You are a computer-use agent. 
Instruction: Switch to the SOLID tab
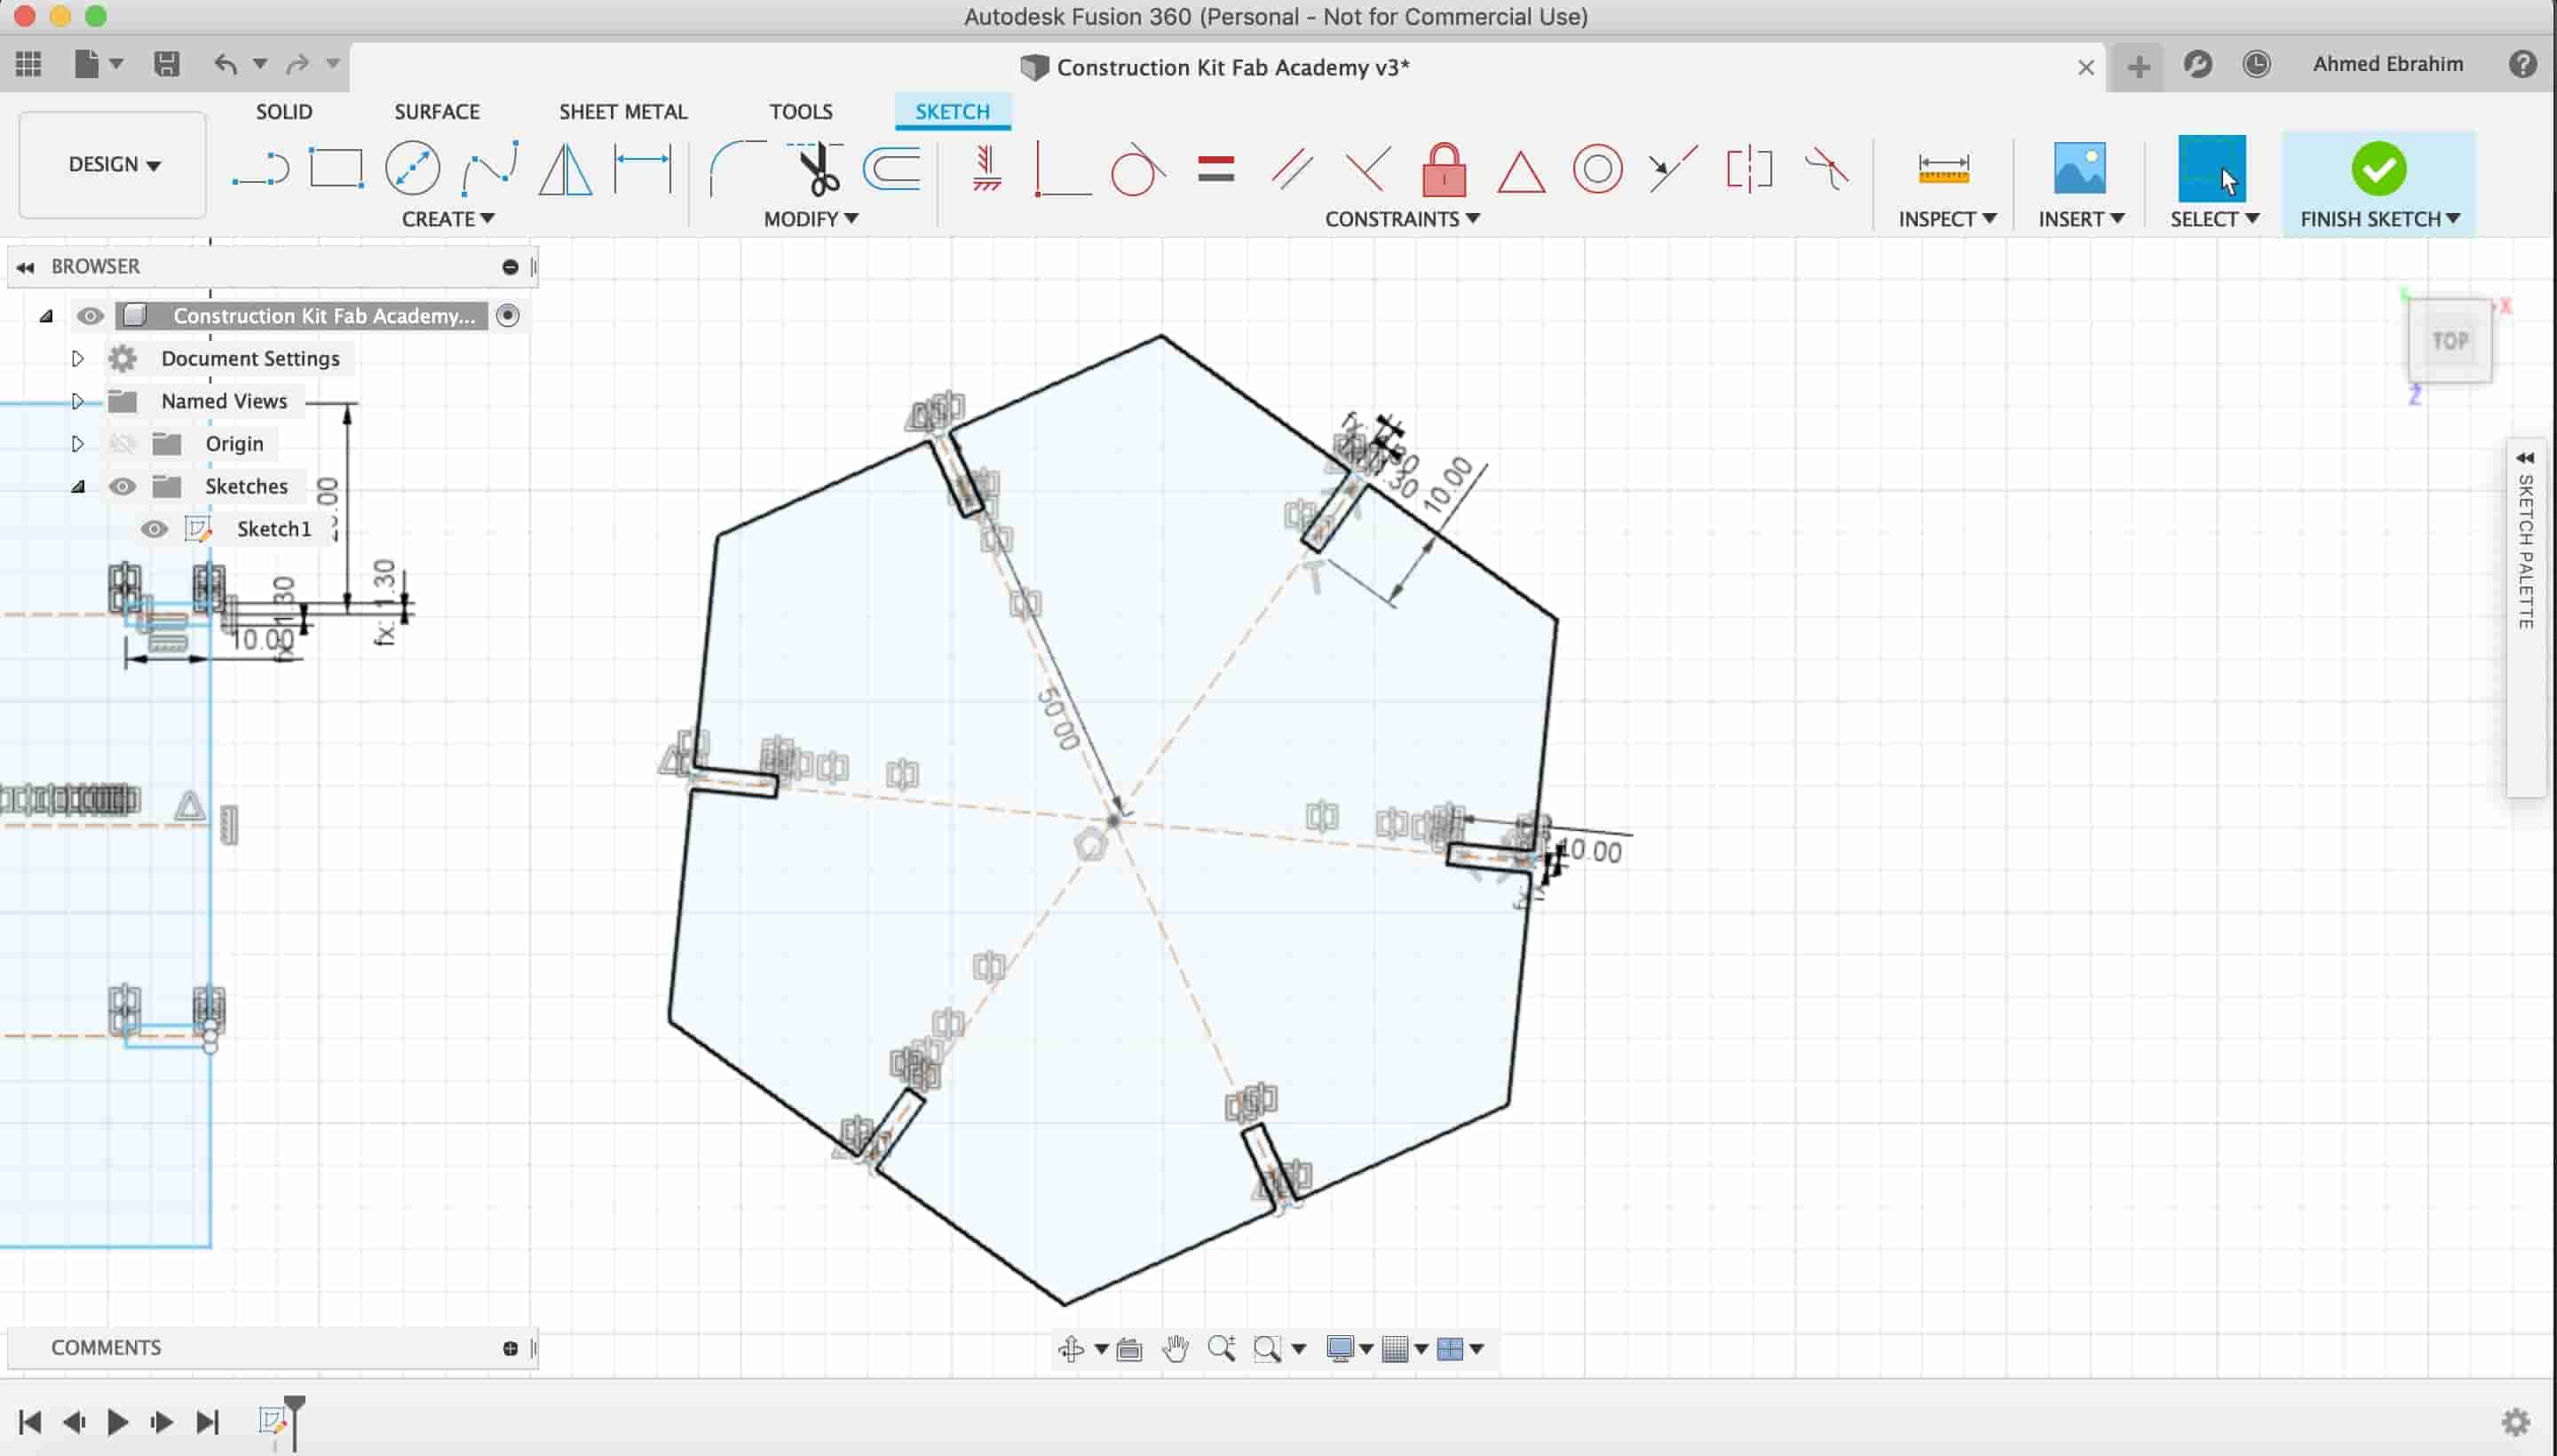pyautogui.click(x=284, y=111)
